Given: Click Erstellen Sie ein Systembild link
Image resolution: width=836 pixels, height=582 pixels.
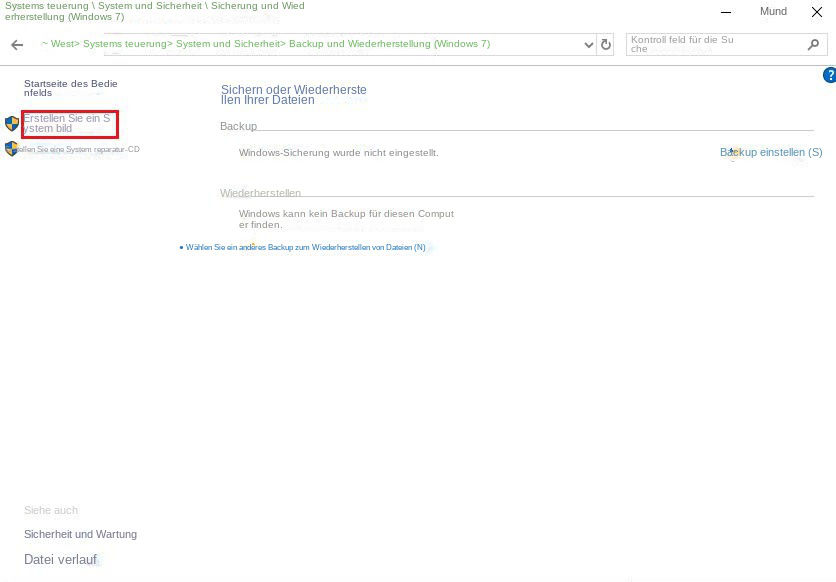Looking at the screenshot, I should coord(67,123).
